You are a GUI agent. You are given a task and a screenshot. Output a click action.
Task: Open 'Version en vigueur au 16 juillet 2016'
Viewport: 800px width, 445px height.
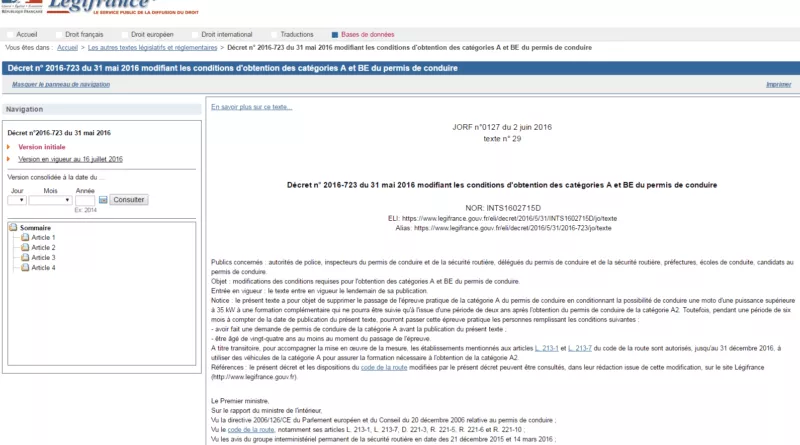tap(70, 159)
